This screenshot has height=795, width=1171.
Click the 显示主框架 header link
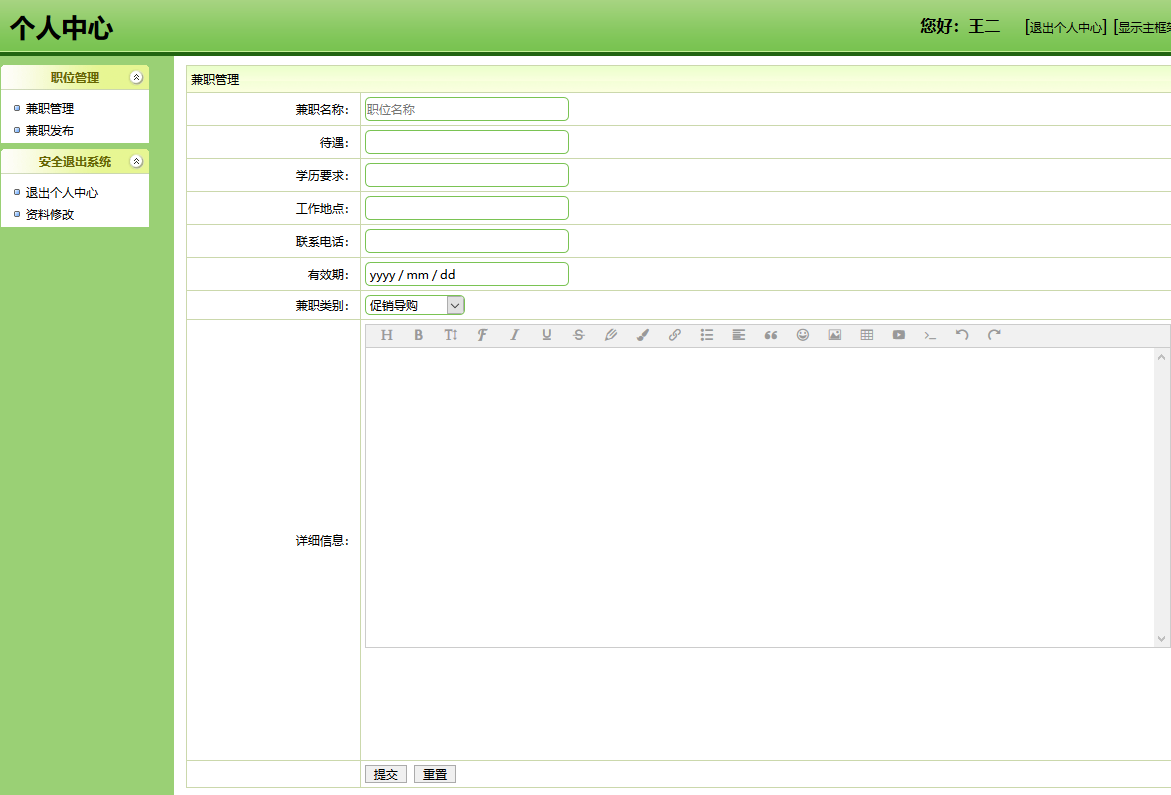coord(1143,28)
